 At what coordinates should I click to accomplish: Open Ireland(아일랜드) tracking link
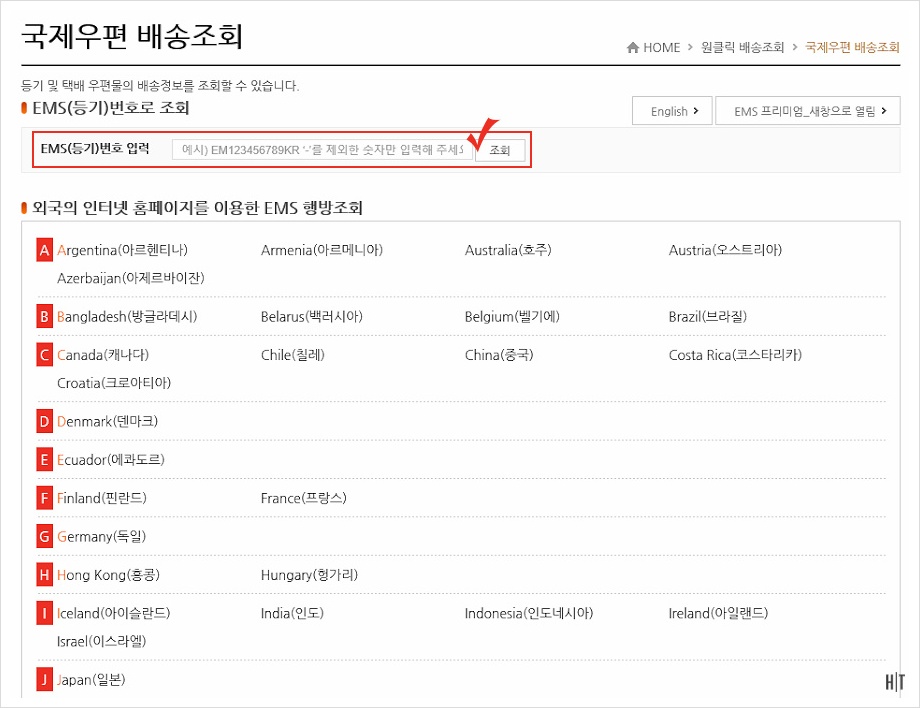pyautogui.click(x=718, y=614)
